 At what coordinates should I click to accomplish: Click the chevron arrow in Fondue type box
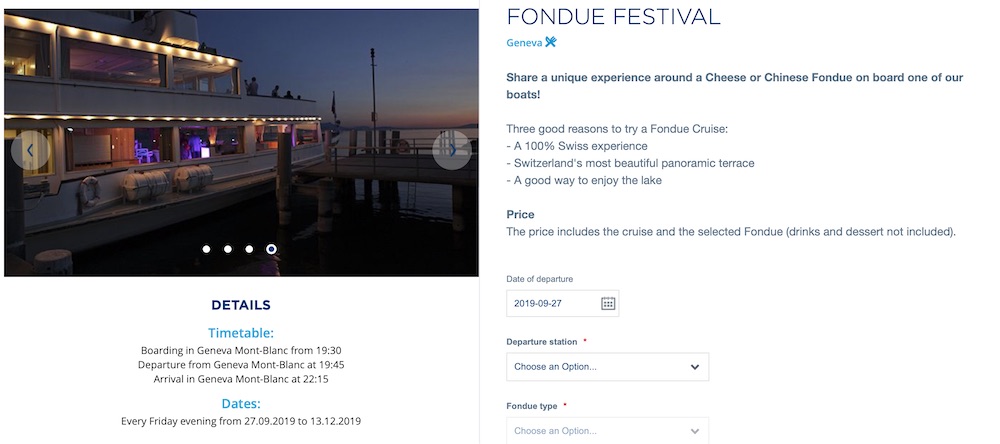[x=695, y=431]
